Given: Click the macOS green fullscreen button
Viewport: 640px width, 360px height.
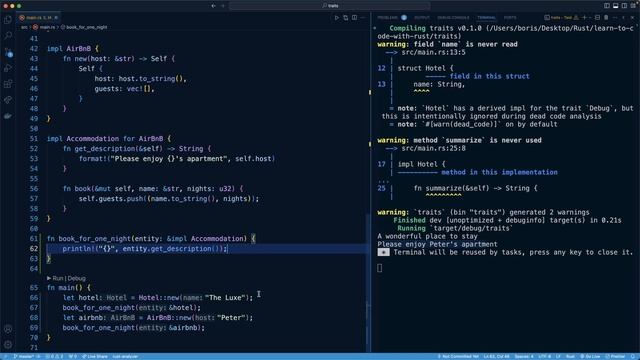Looking at the screenshot, I should (x=19, y=6).
